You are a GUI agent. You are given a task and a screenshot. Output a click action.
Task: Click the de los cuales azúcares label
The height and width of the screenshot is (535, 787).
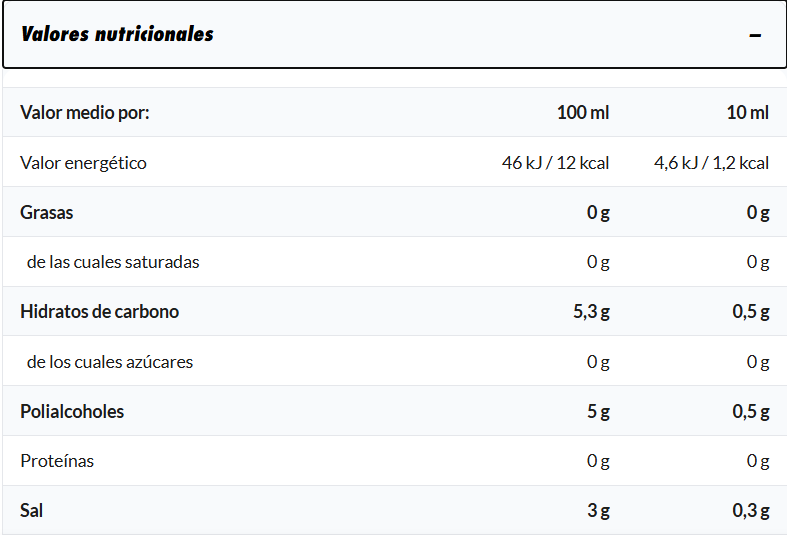pos(110,361)
